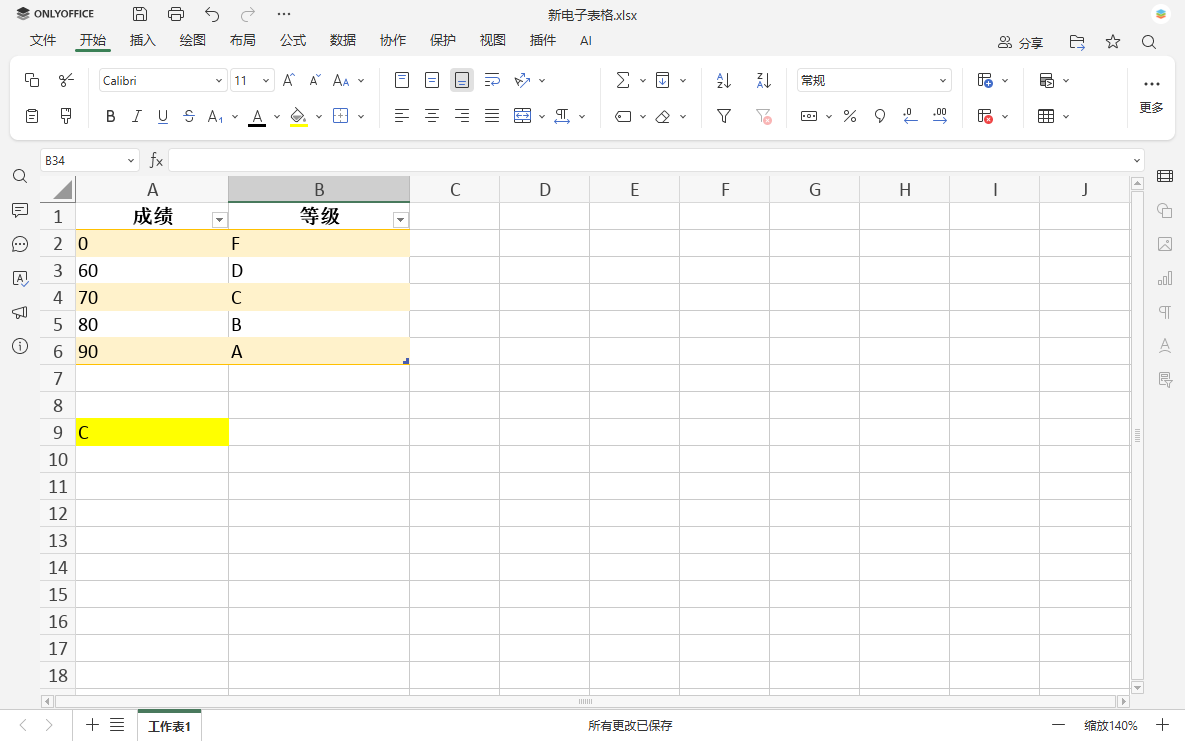Toggle italic formatting
The height and width of the screenshot is (741, 1185).
click(136, 116)
